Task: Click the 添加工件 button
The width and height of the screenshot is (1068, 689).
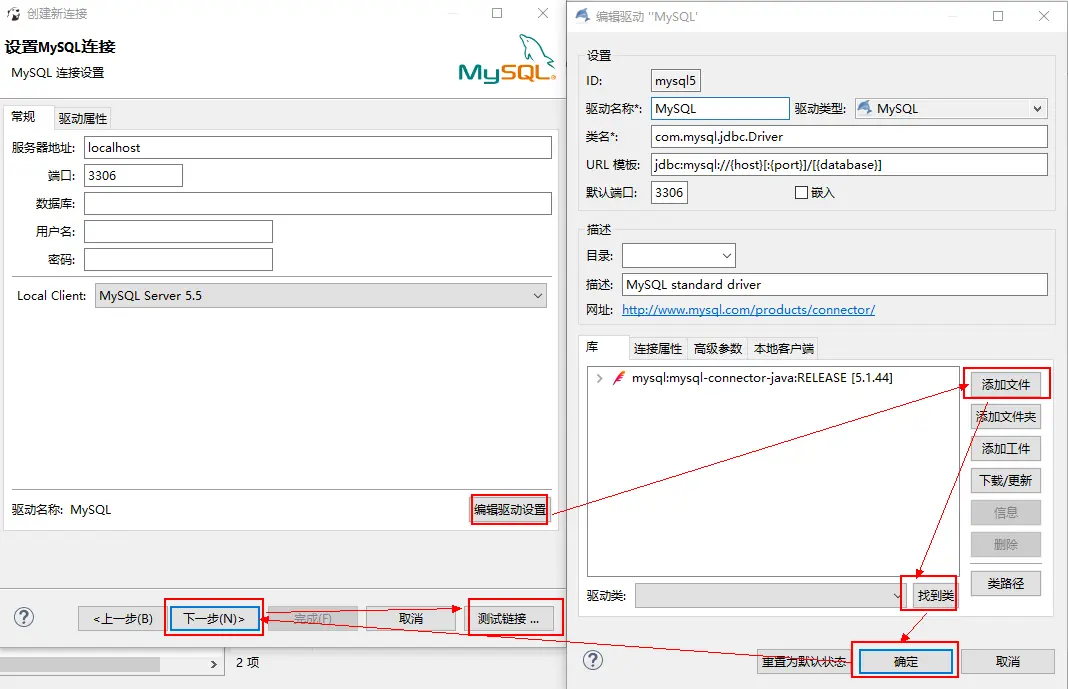Action: [x=1006, y=449]
